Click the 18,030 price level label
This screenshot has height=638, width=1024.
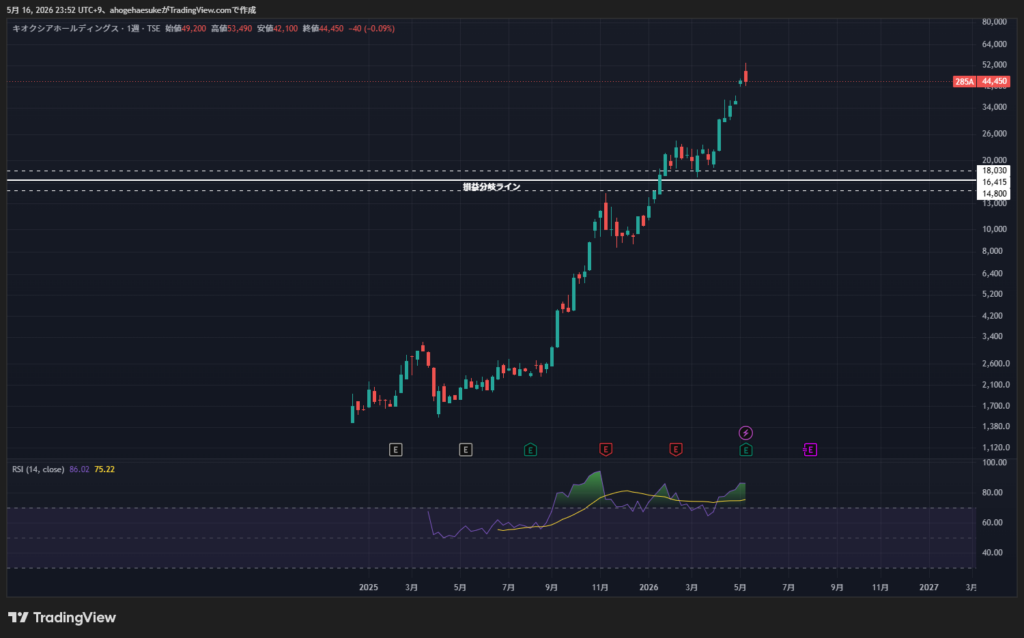(x=994, y=170)
